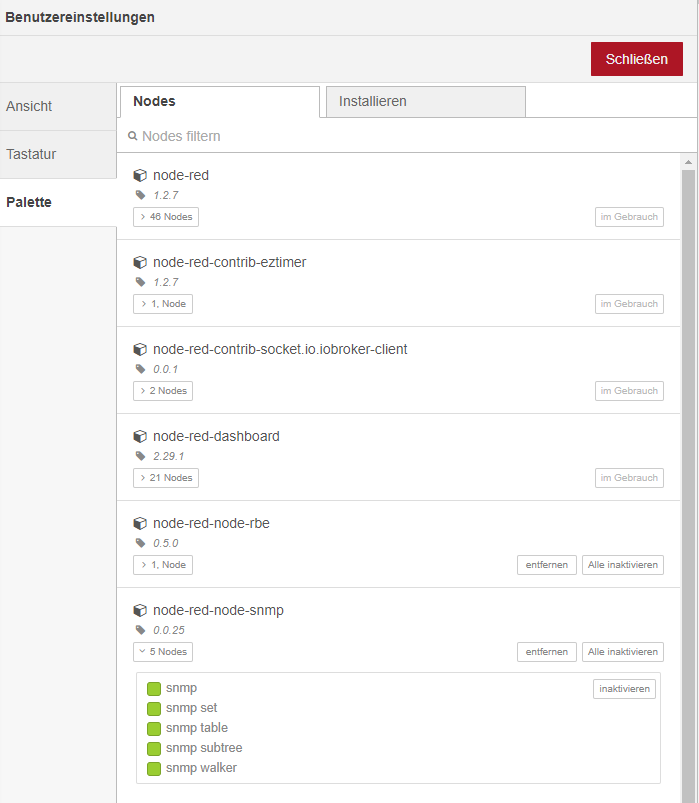
Task: Open the Tastatur settings section
Action: (58, 154)
